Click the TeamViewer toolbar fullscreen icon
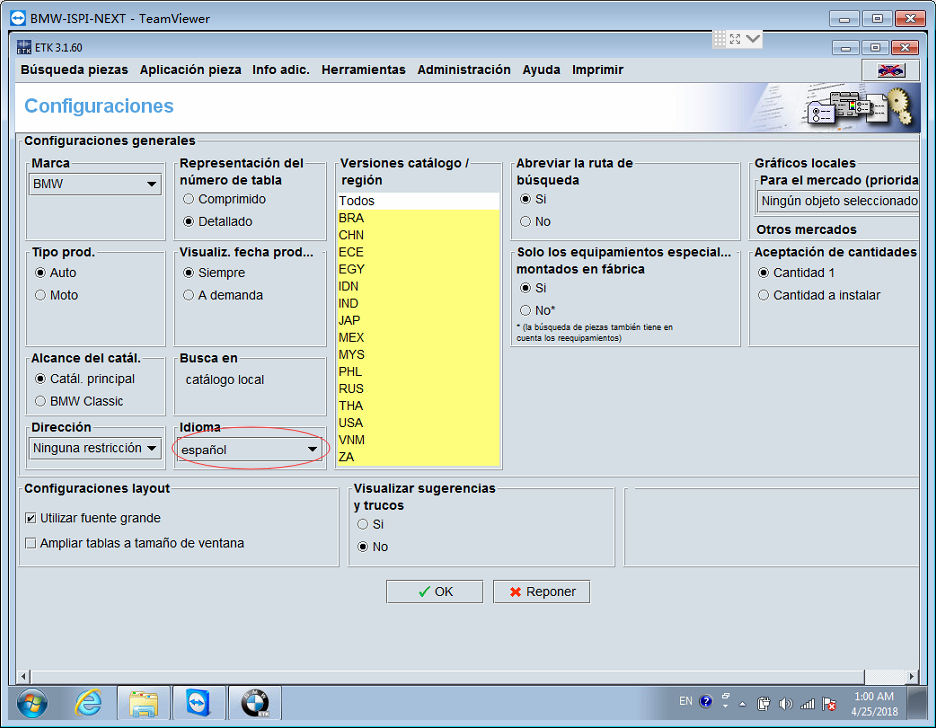This screenshot has height=728, width=936. (x=735, y=39)
